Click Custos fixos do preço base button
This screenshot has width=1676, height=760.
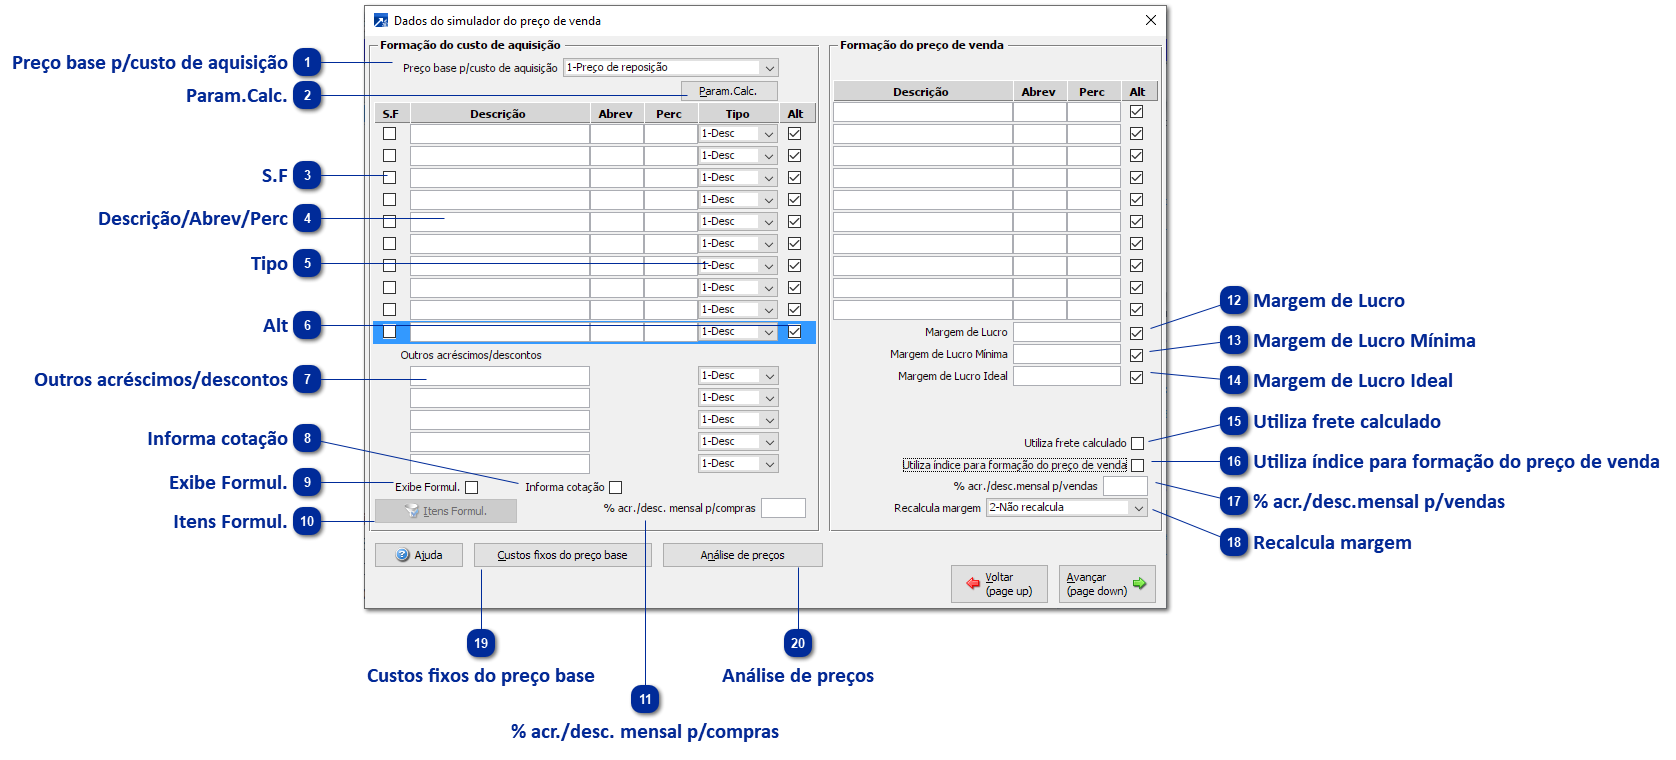[x=562, y=555]
